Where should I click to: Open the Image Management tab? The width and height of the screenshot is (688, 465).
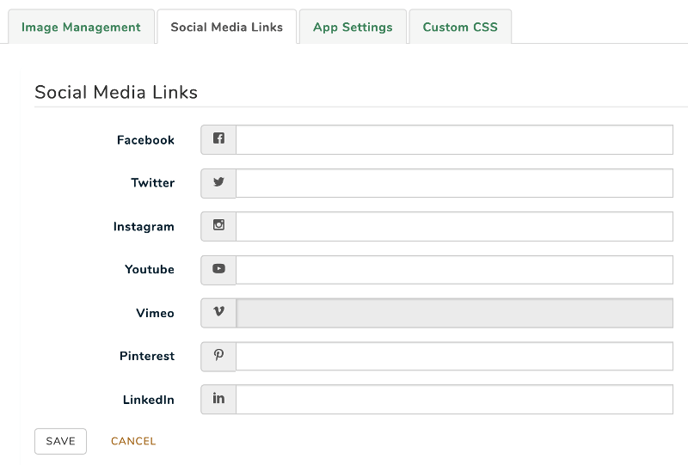coord(81,27)
